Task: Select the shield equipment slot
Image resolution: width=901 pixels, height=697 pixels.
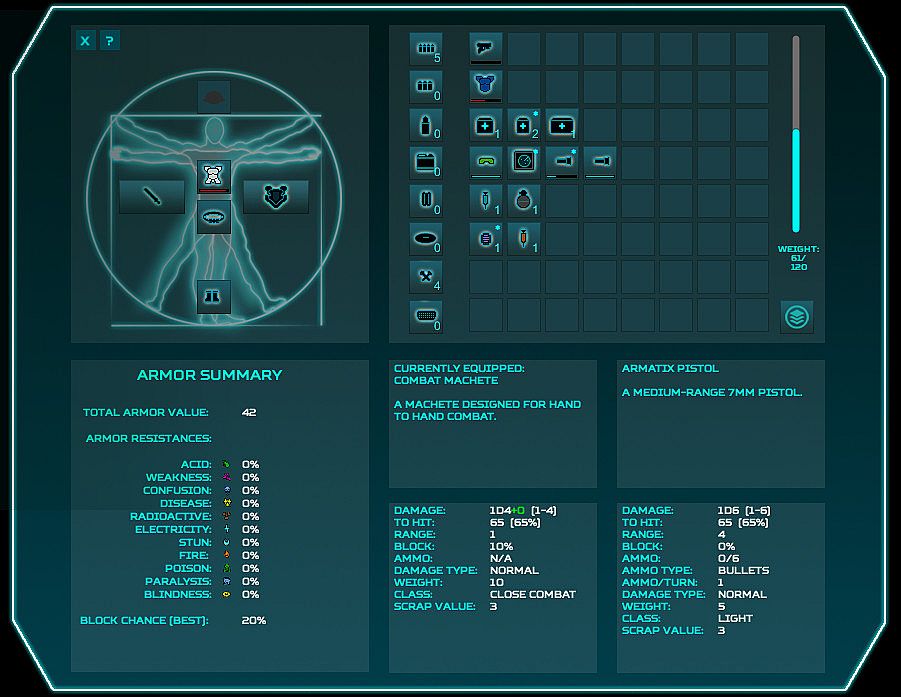Action: coord(276,197)
